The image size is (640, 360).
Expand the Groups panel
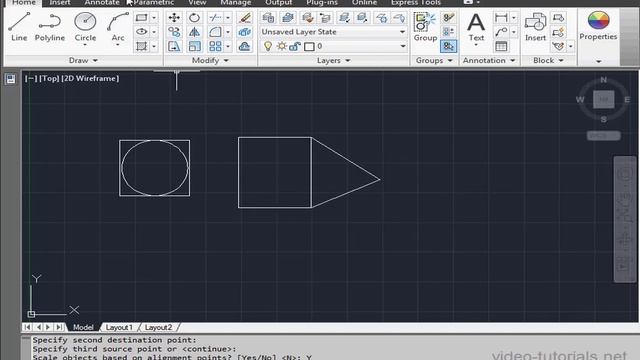(434, 60)
